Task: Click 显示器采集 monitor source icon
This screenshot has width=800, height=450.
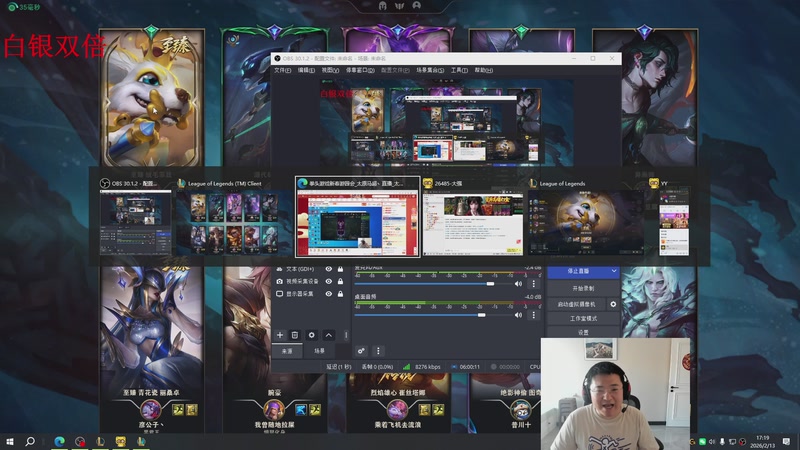Action: [280, 294]
